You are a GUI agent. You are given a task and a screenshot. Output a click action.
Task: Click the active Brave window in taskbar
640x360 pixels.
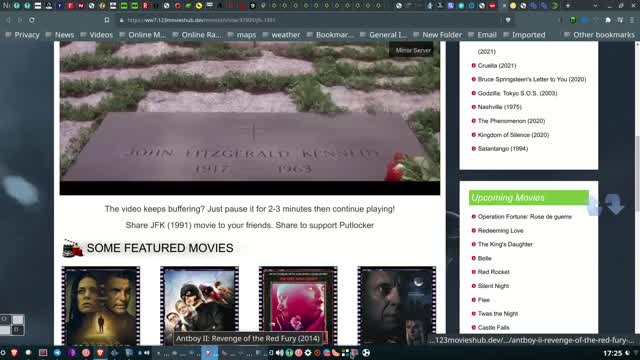[x=209, y=353]
